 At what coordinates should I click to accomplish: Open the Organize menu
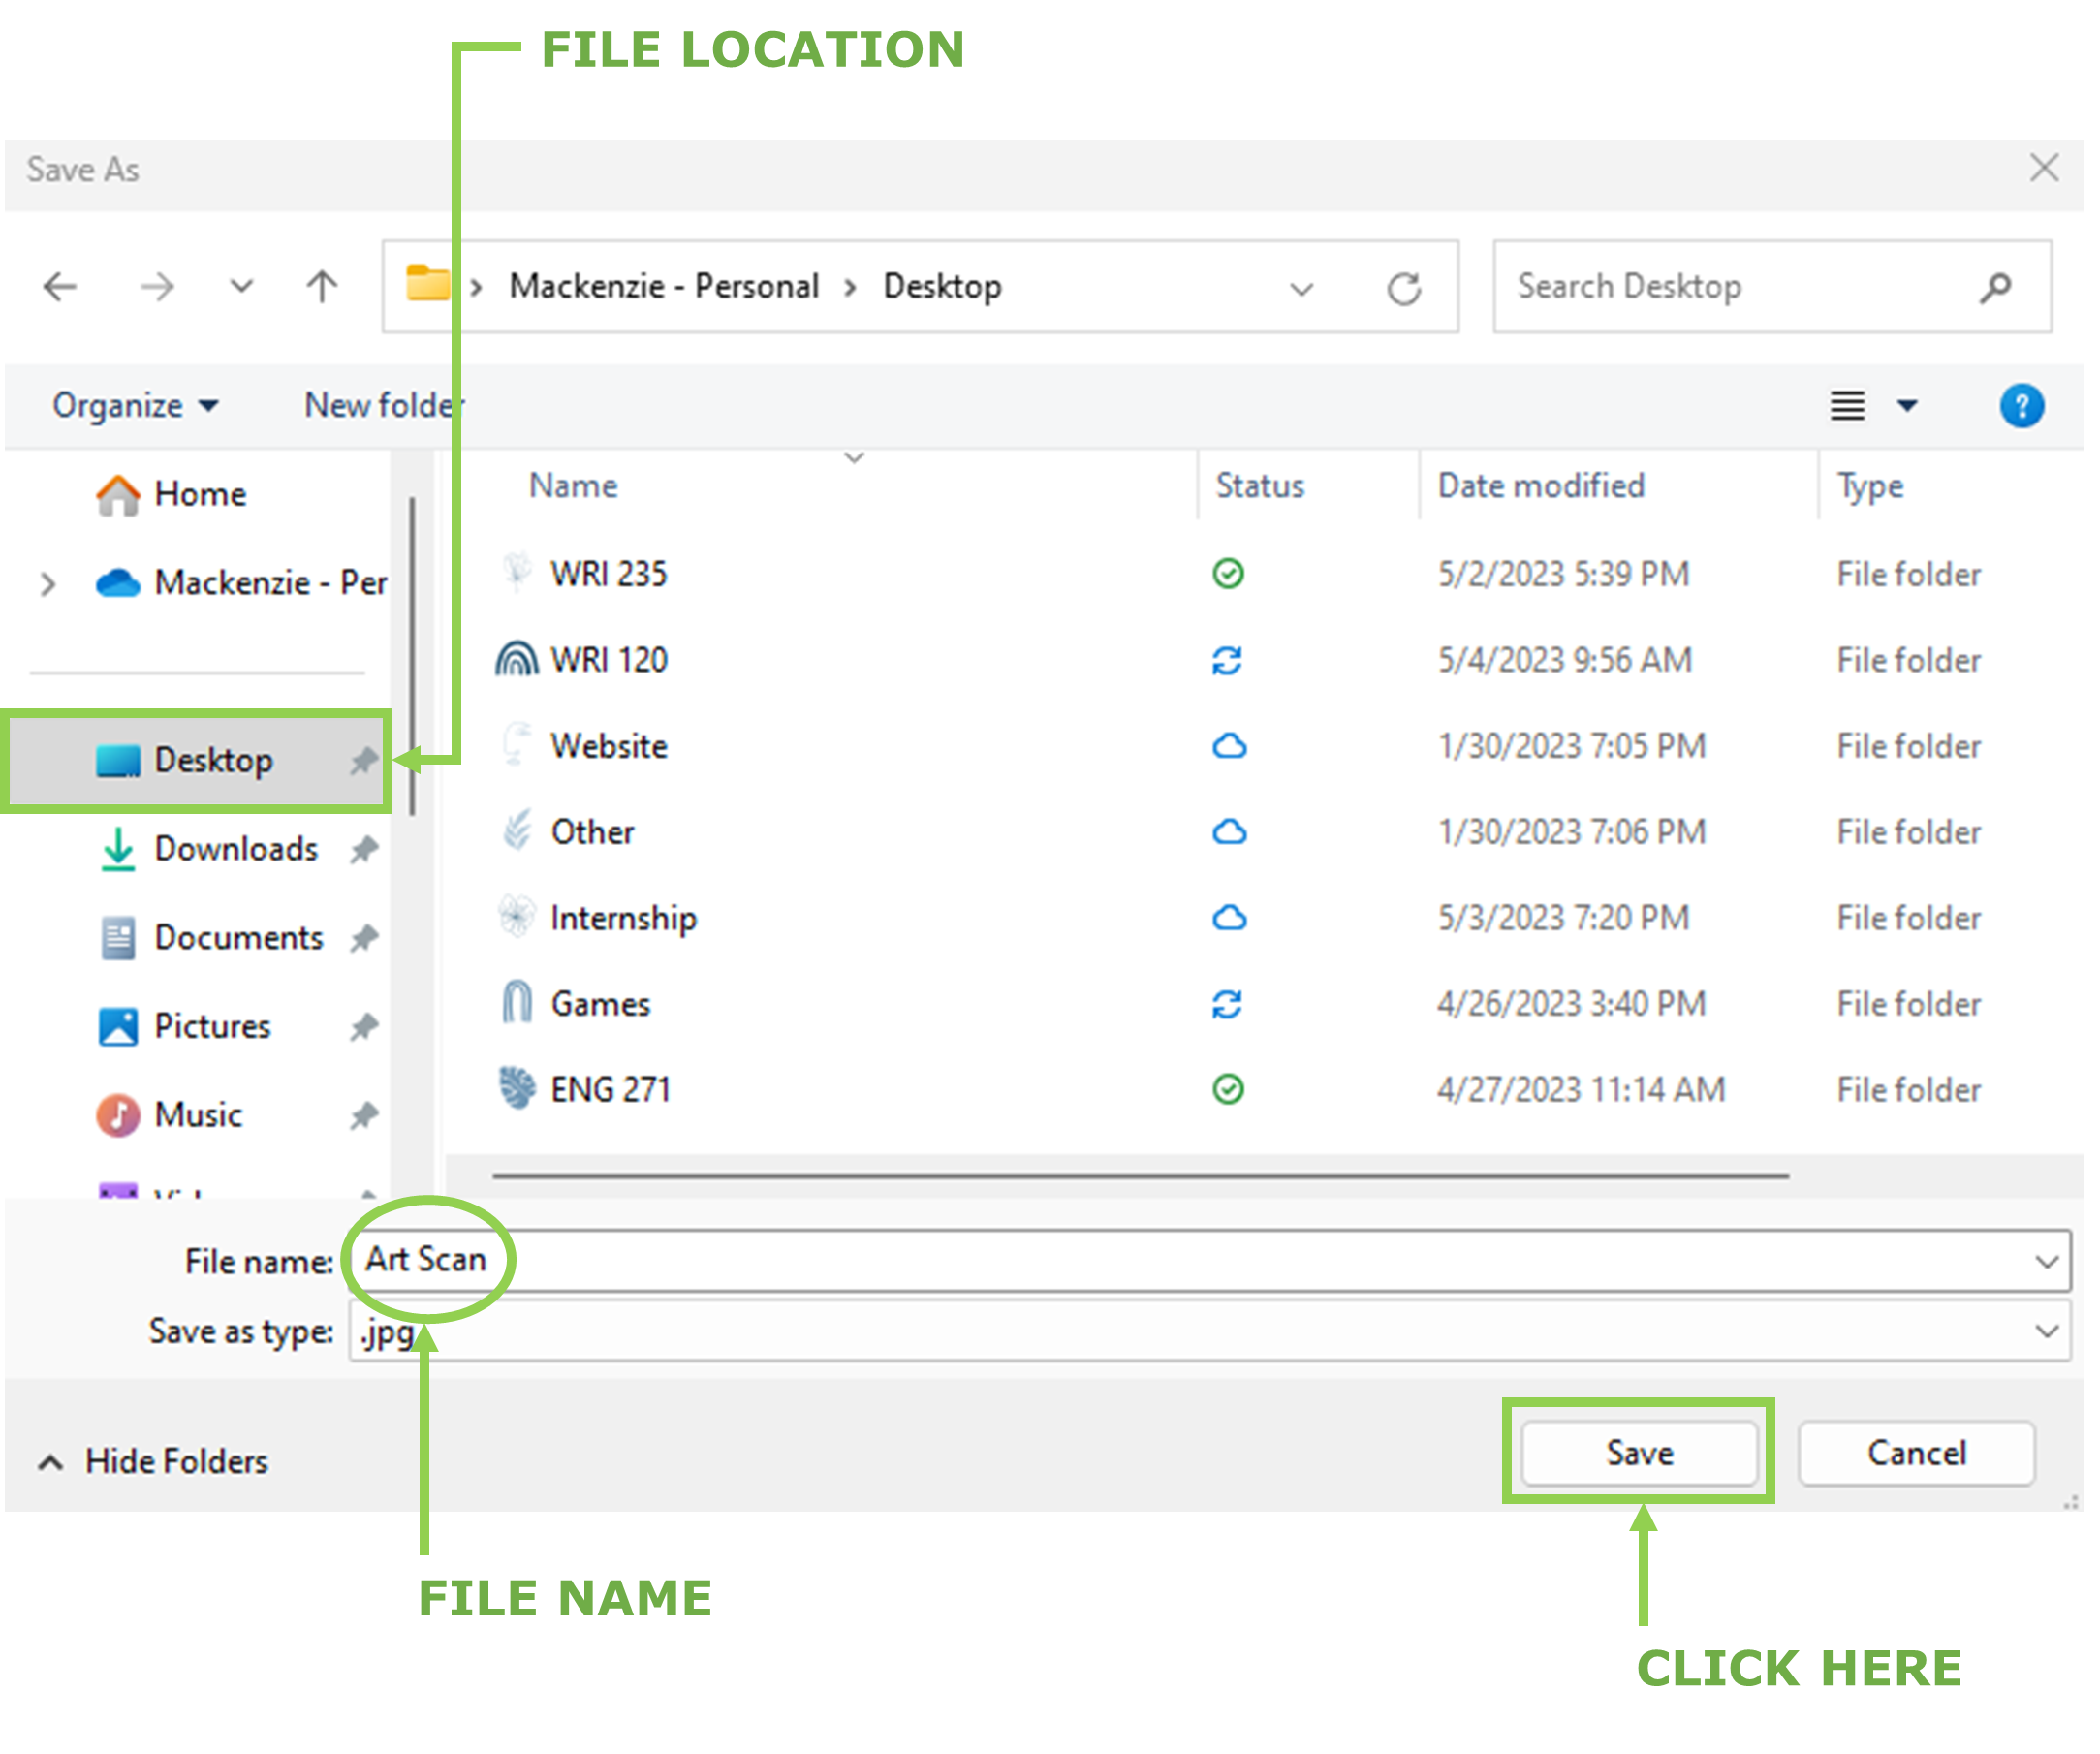(134, 406)
